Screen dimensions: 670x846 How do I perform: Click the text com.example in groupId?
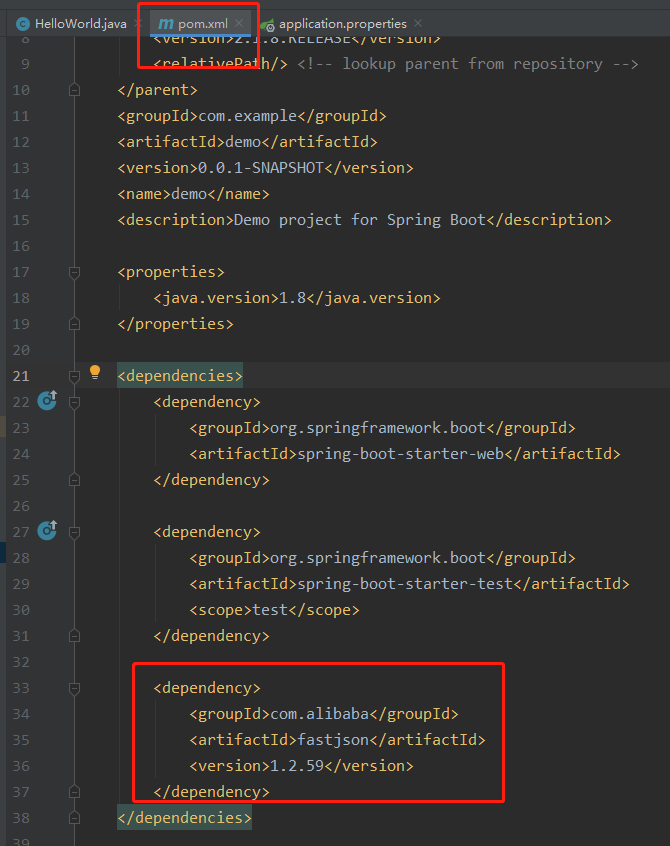(x=248, y=116)
